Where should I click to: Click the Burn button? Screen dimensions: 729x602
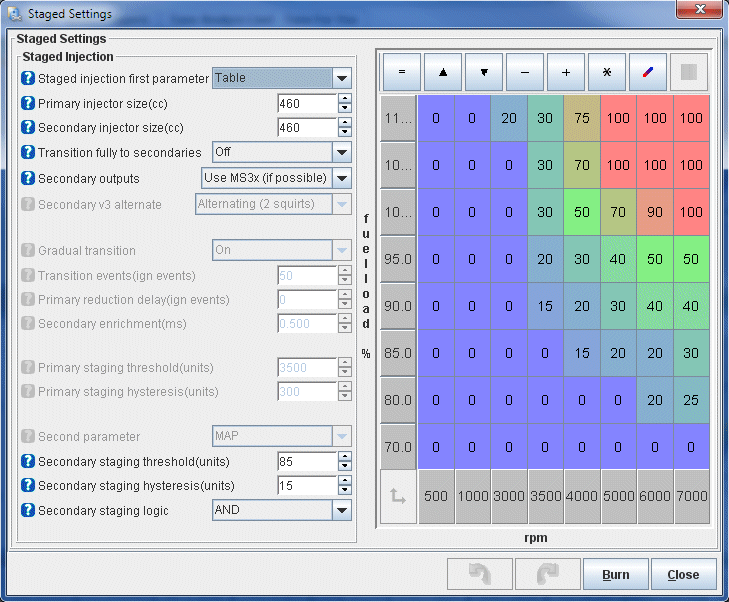coord(615,574)
